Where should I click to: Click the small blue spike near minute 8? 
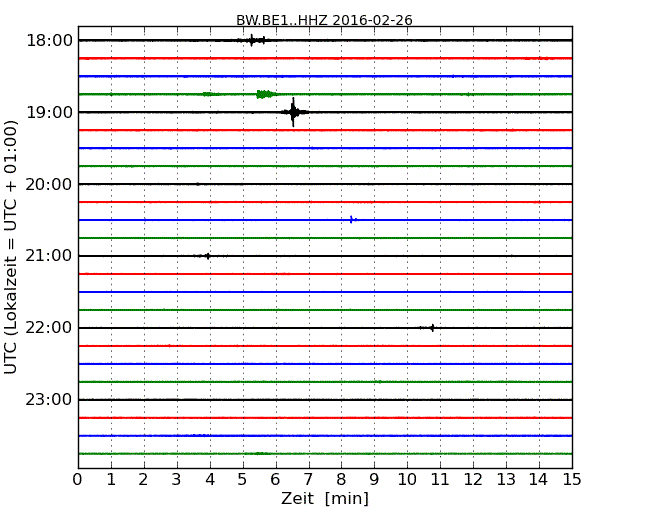[x=352, y=219]
